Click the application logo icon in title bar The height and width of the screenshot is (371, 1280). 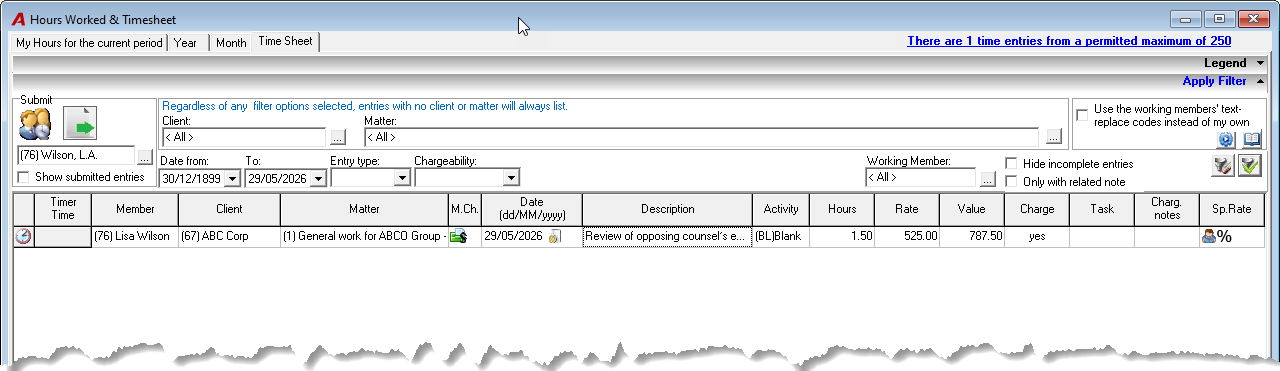pyautogui.click(x=18, y=19)
